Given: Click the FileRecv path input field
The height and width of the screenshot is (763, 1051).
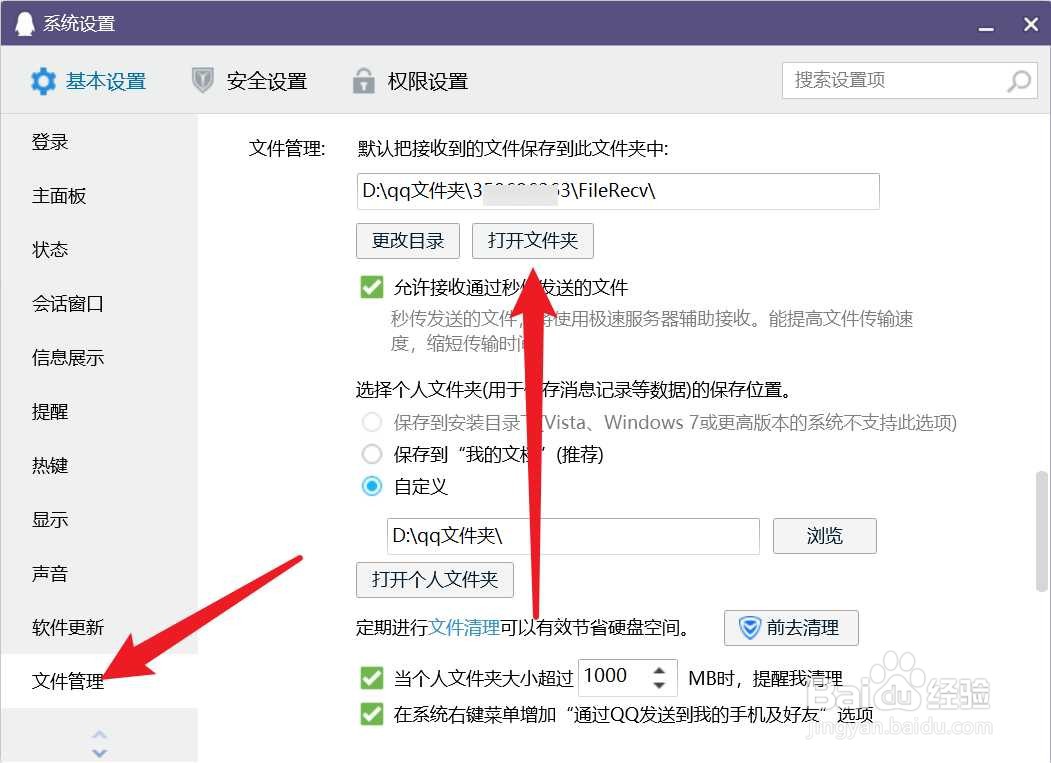Looking at the screenshot, I should (x=617, y=191).
